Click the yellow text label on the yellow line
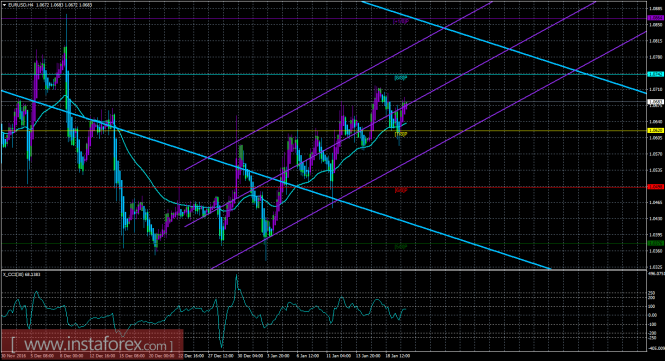Screen dimensions: 665x361 click(401, 134)
